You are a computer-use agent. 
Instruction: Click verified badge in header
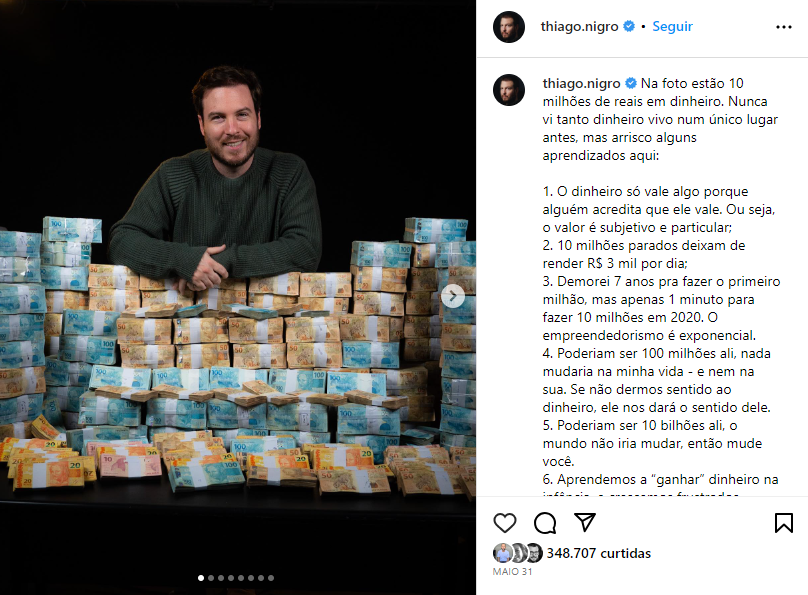coord(629,26)
